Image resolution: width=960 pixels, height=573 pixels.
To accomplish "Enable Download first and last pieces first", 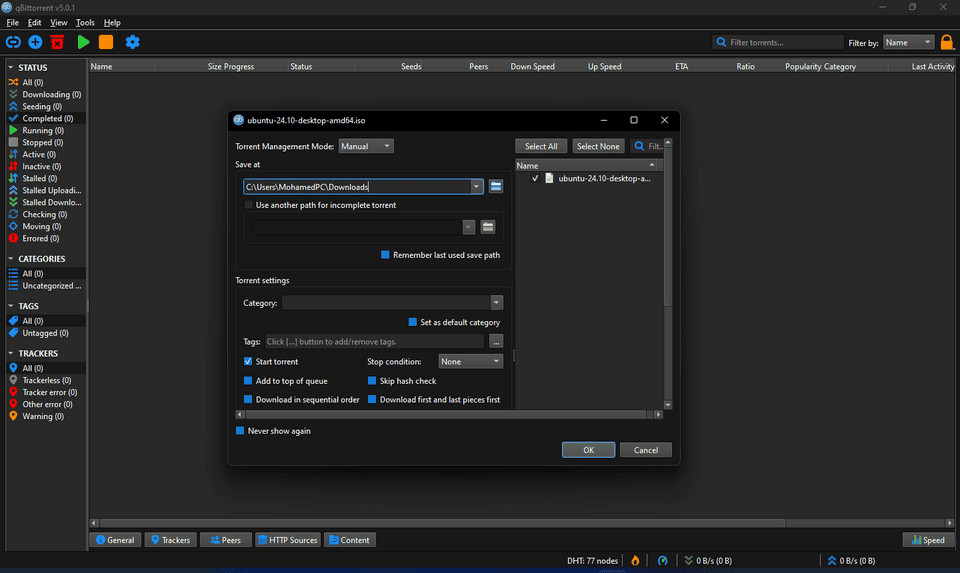I will coord(372,399).
